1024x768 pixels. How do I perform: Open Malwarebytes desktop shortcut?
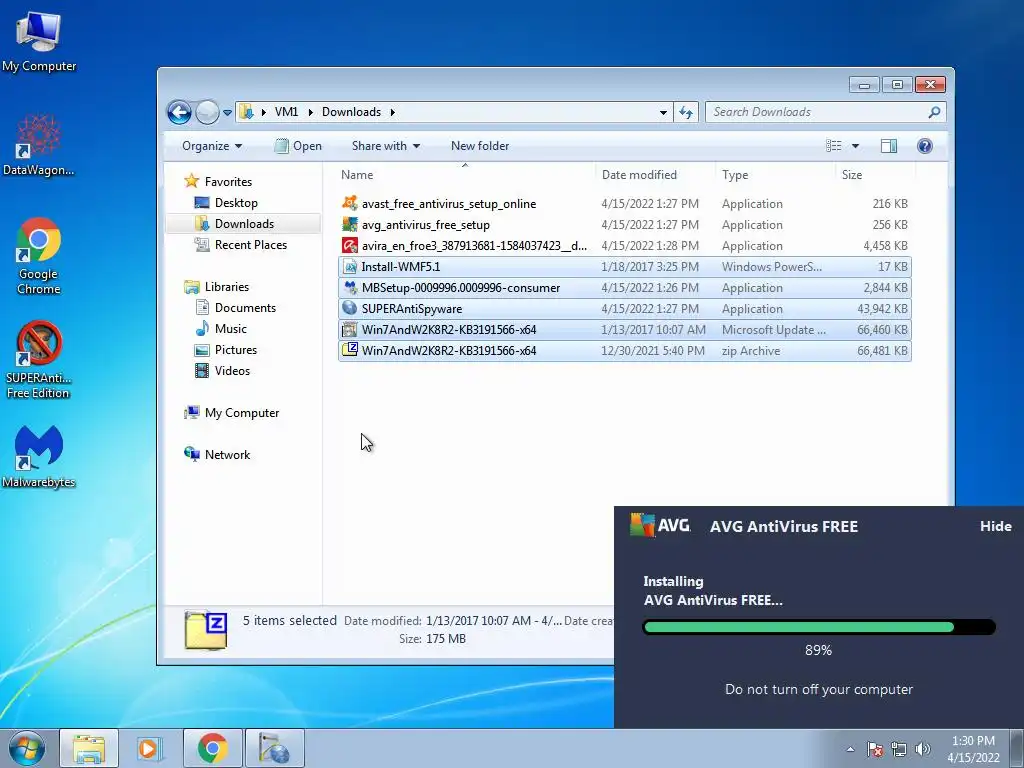click(x=39, y=456)
